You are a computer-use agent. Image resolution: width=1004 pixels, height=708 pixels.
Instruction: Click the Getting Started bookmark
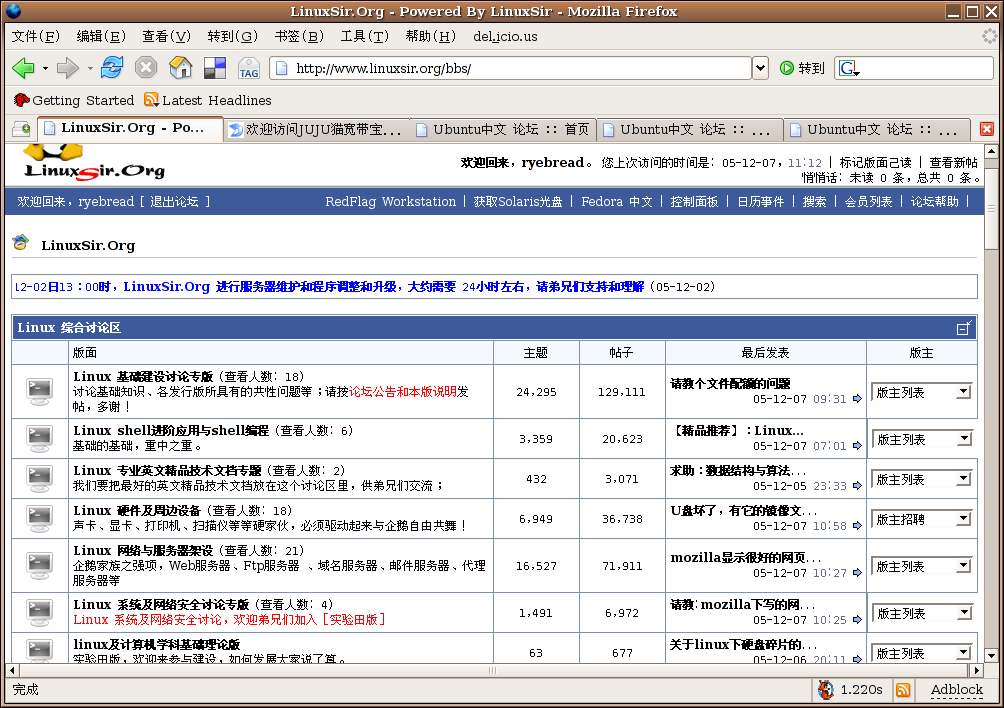[x=74, y=101]
